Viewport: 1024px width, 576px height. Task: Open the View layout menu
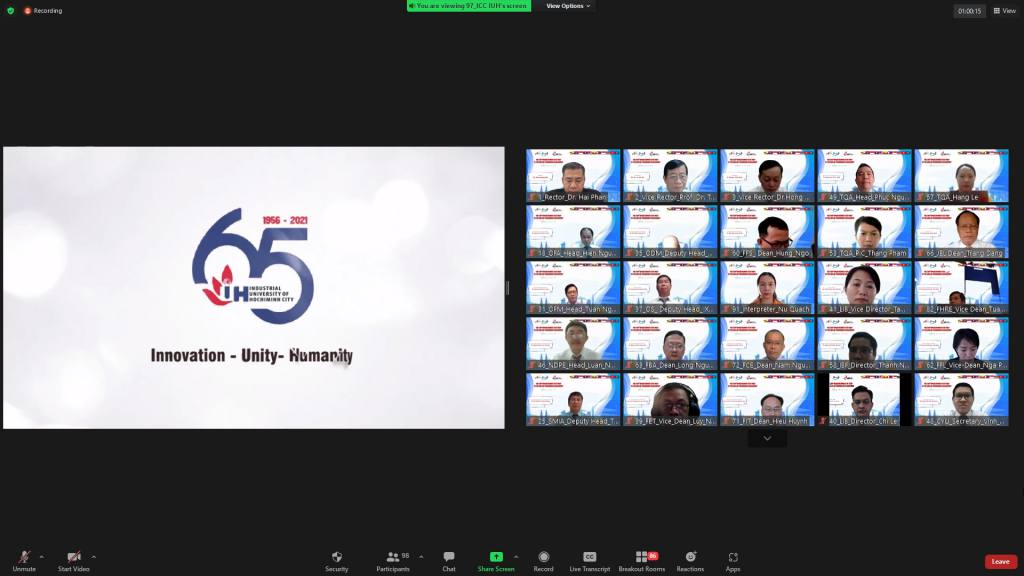tap(1004, 10)
